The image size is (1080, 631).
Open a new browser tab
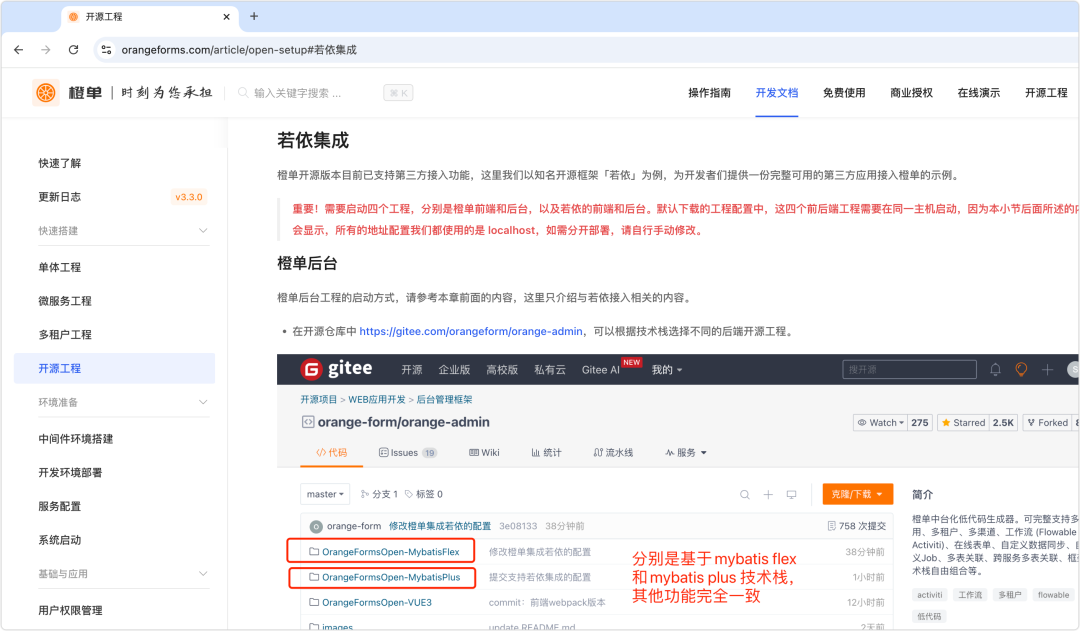pyautogui.click(x=254, y=16)
